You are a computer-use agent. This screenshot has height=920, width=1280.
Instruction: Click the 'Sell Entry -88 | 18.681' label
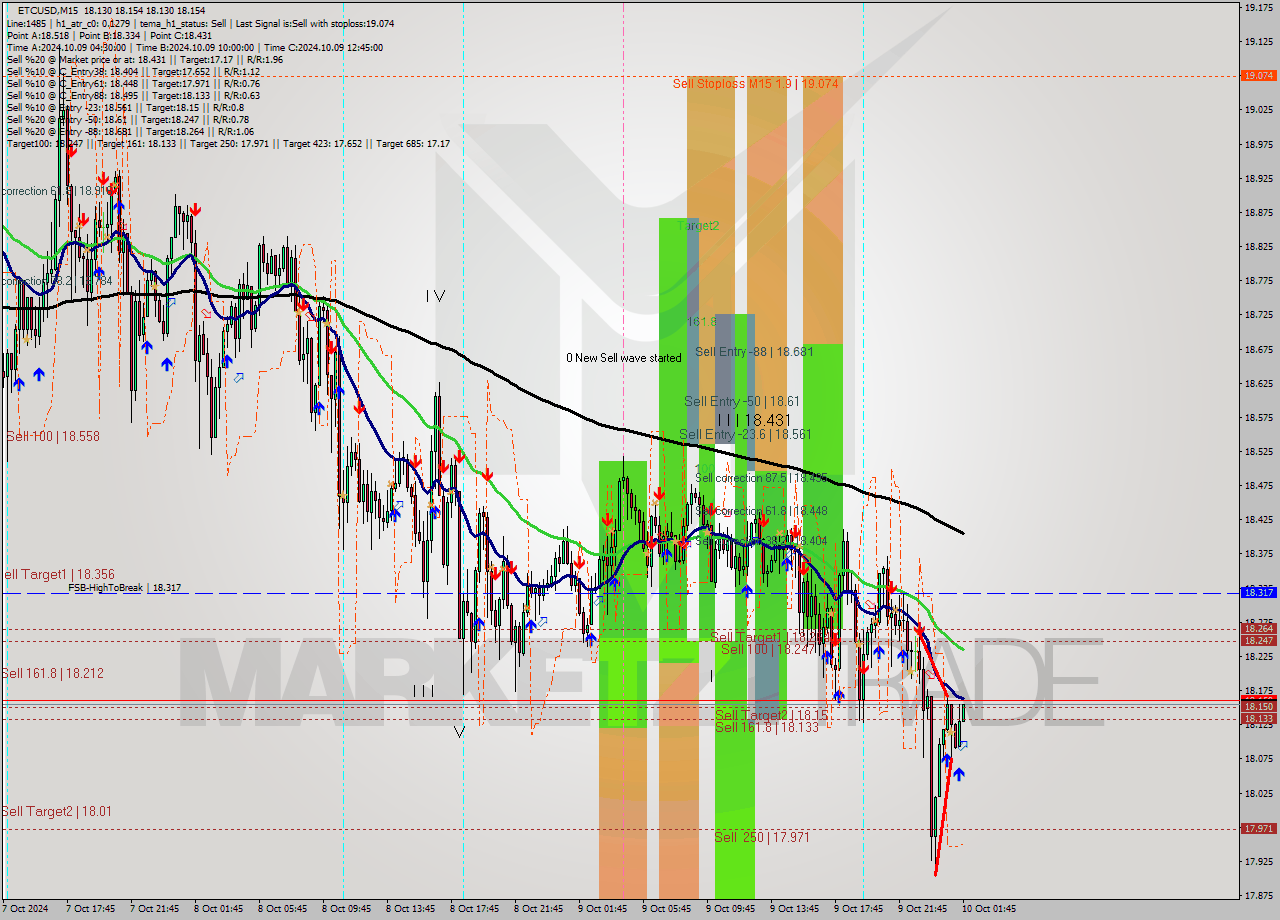coord(754,352)
